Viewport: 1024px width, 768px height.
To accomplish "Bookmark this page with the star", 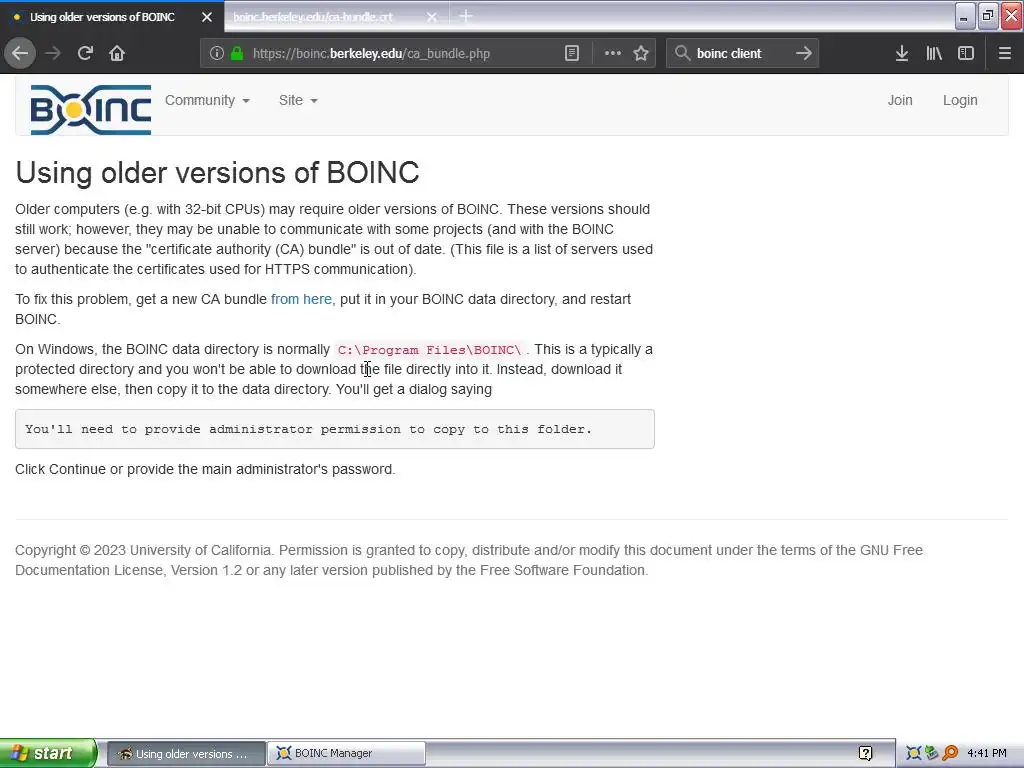I will point(641,54).
